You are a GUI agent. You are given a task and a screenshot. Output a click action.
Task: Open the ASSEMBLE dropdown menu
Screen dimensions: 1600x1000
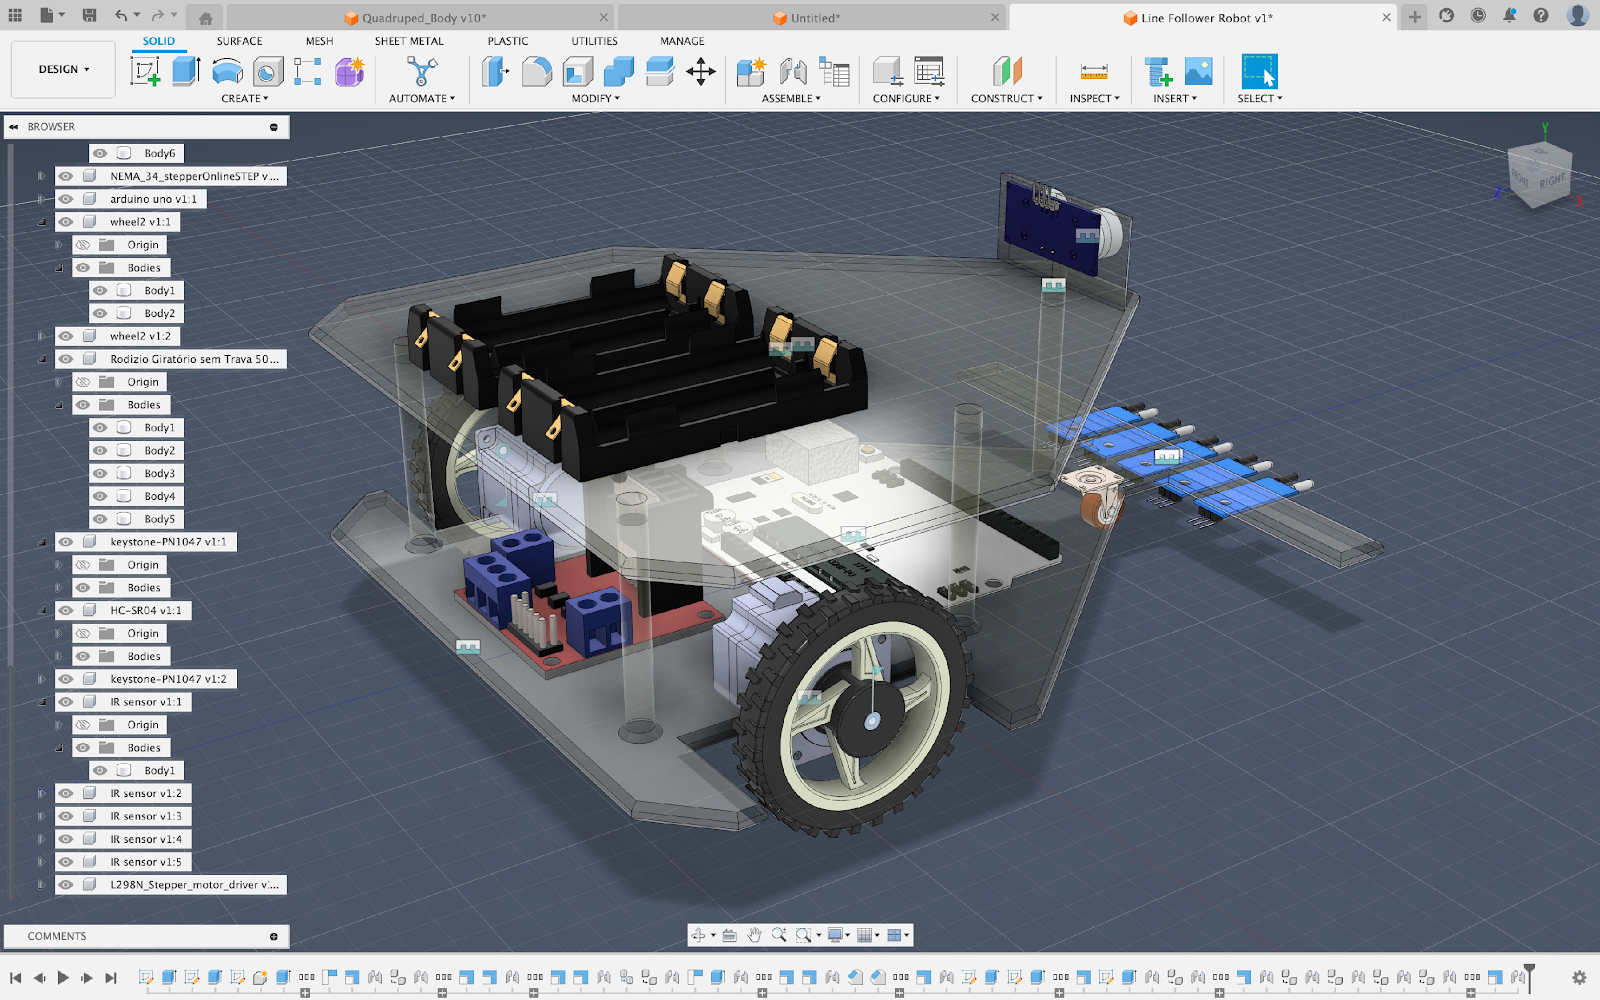tap(791, 98)
